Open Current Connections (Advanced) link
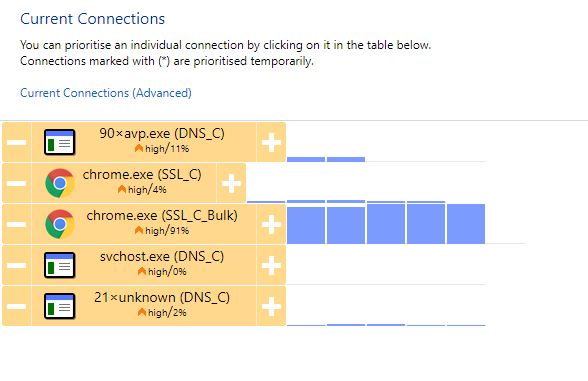588x381 pixels. point(106,93)
